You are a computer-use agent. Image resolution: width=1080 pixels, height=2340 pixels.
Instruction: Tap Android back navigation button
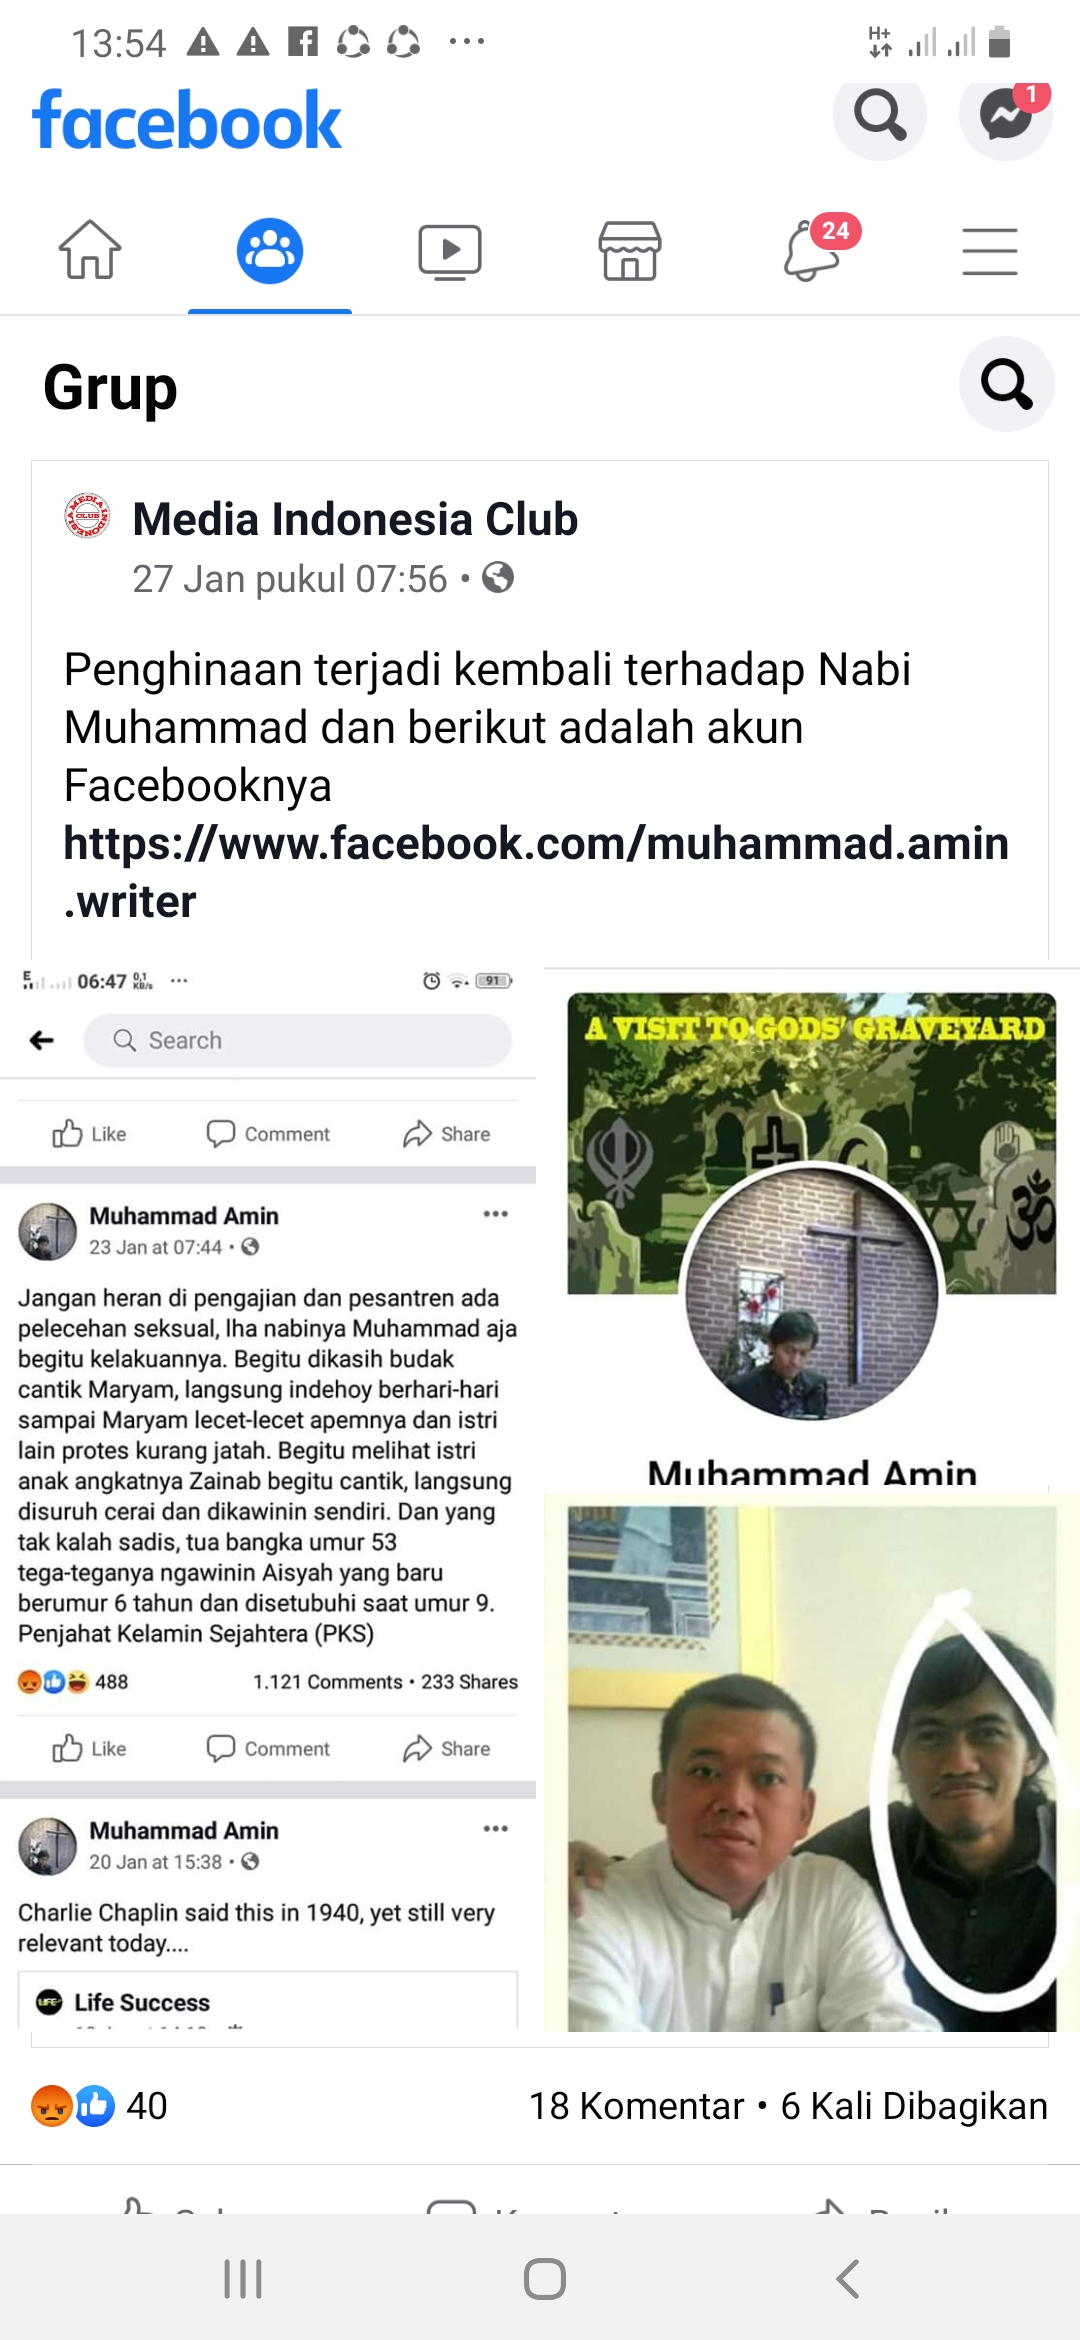847,2279
